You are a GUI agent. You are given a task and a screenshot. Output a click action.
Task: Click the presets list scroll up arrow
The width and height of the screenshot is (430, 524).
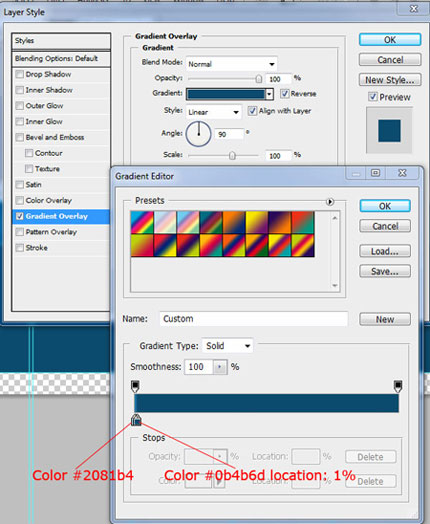(335, 218)
